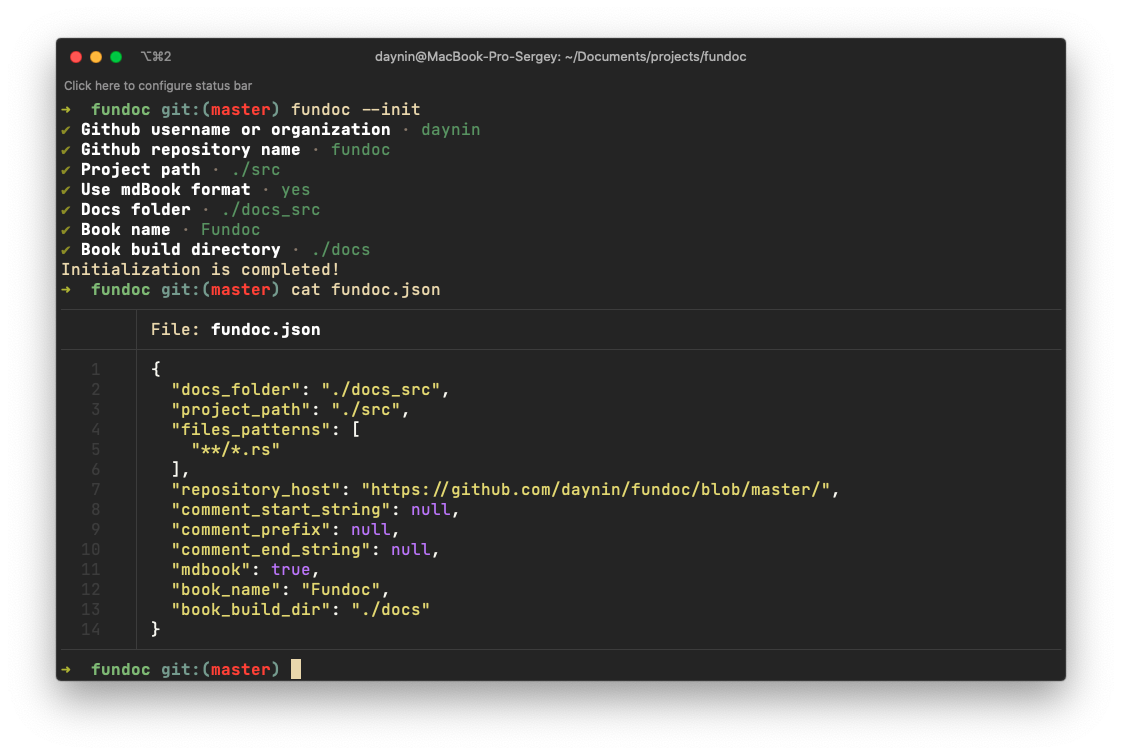This screenshot has width=1122, height=755.
Task: Click the github.com/daynin/fundoc URL string
Action: [x=595, y=490]
